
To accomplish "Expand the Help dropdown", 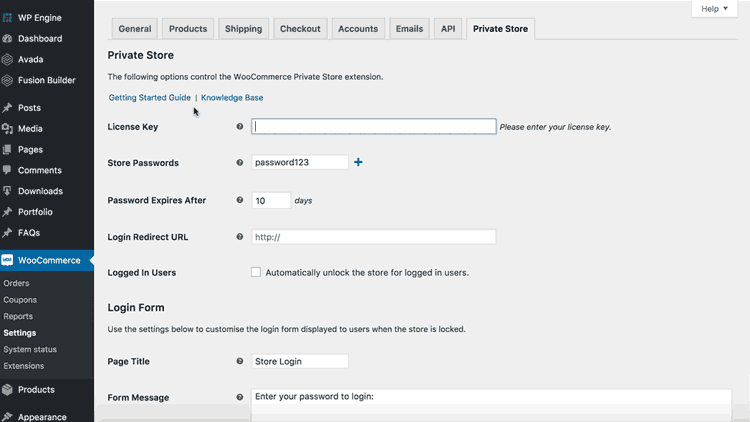I will pyautogui.click(x=714, y=9).
